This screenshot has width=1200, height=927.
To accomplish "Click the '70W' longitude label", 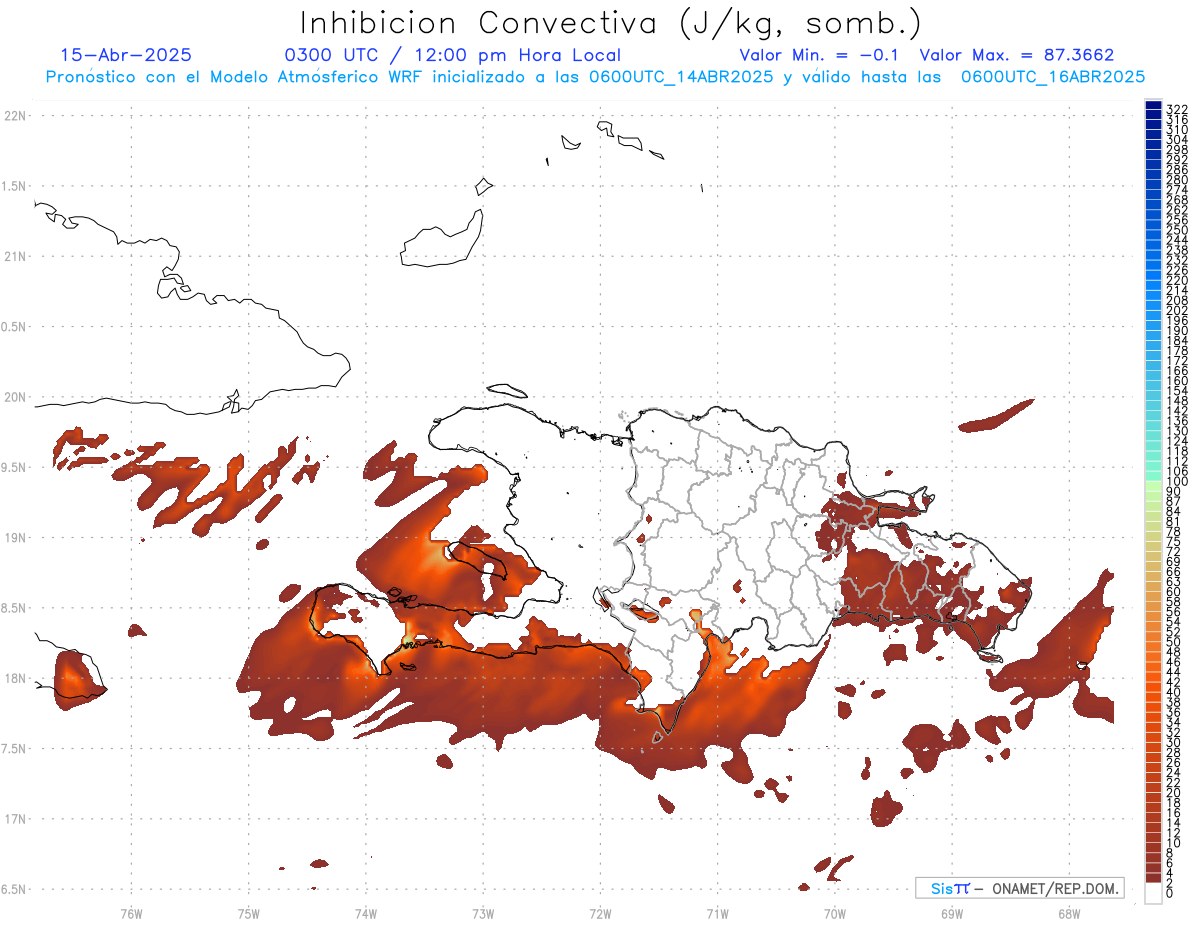I will click(835, 913).
